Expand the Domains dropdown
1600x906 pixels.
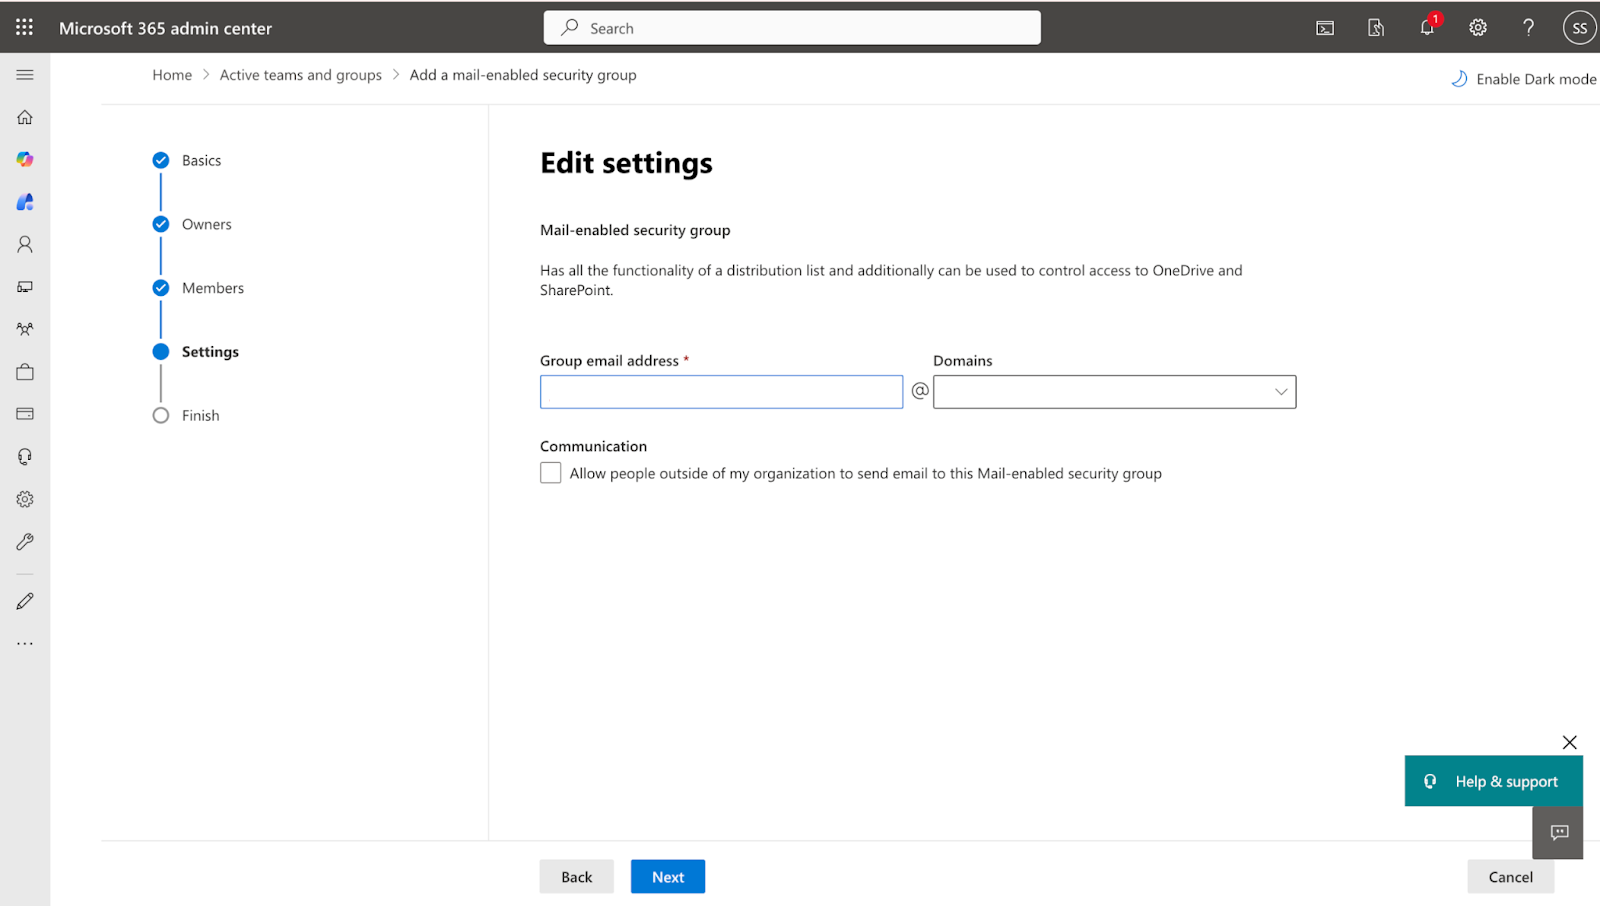pyautogui.click(x=1114, y=392)
